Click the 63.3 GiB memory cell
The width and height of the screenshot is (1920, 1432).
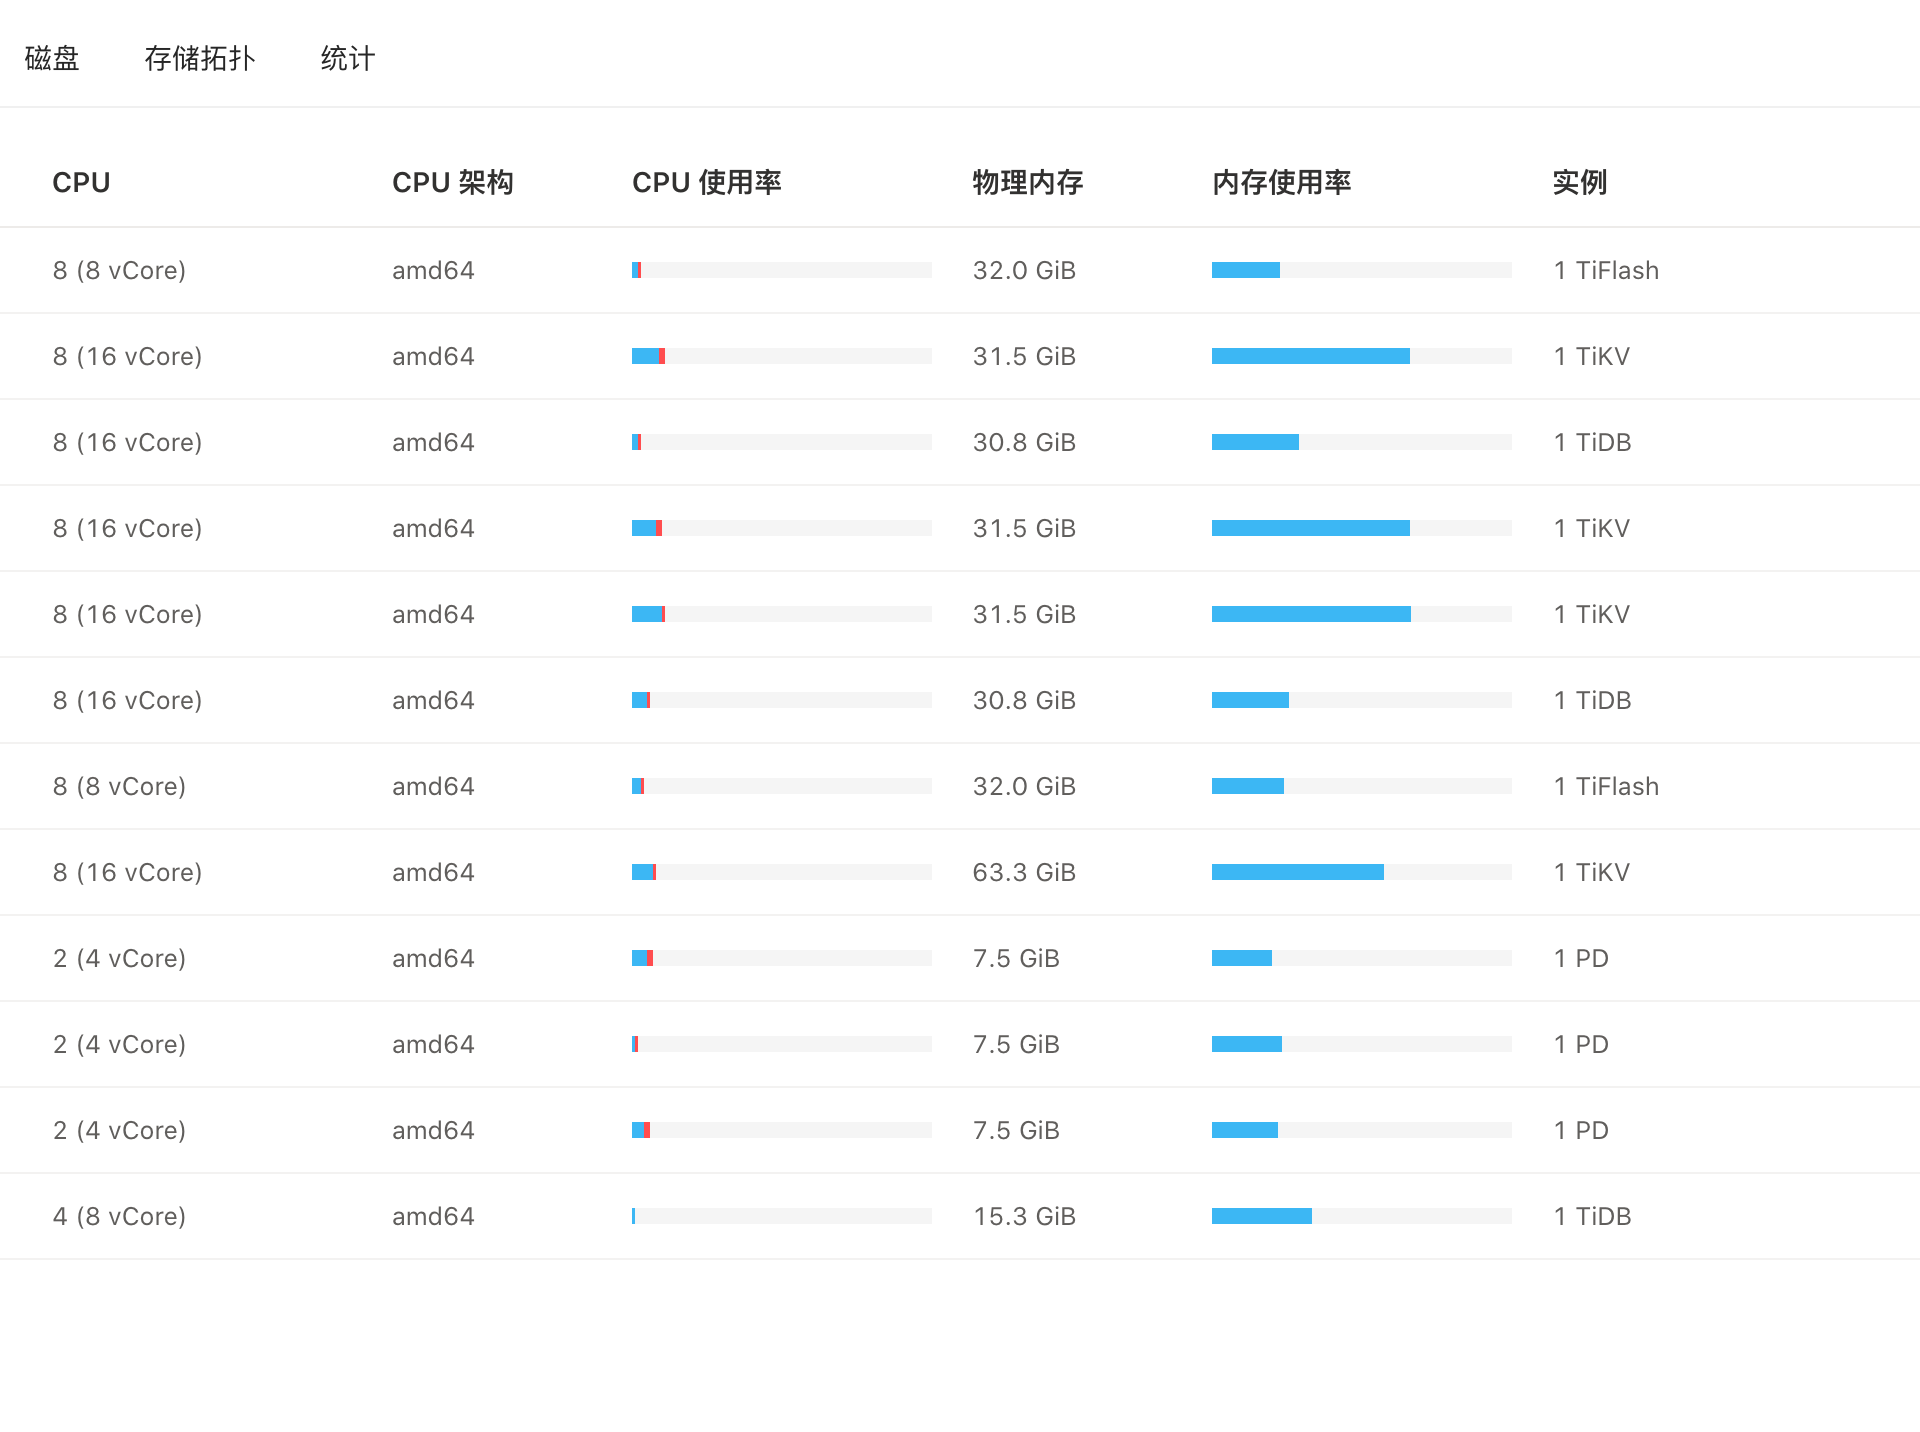(x=1024, y=872)
